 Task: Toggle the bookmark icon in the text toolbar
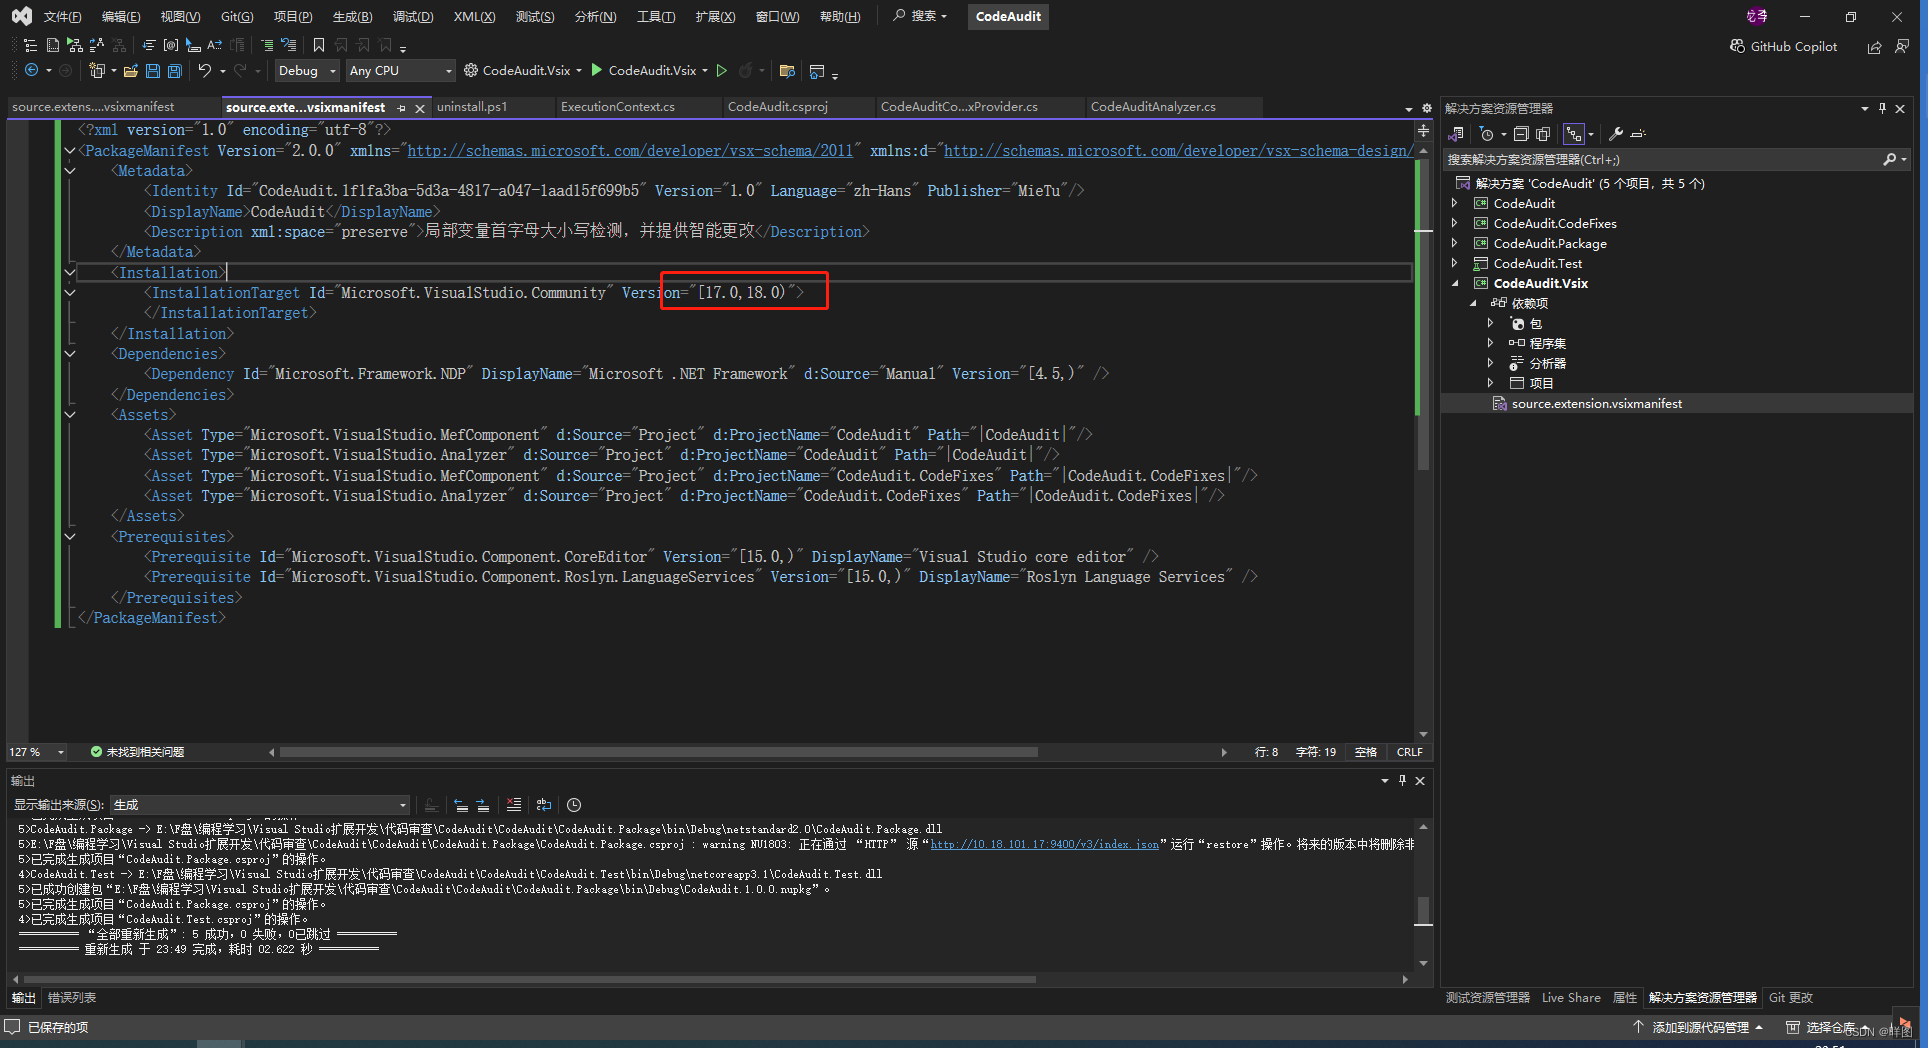319,45
